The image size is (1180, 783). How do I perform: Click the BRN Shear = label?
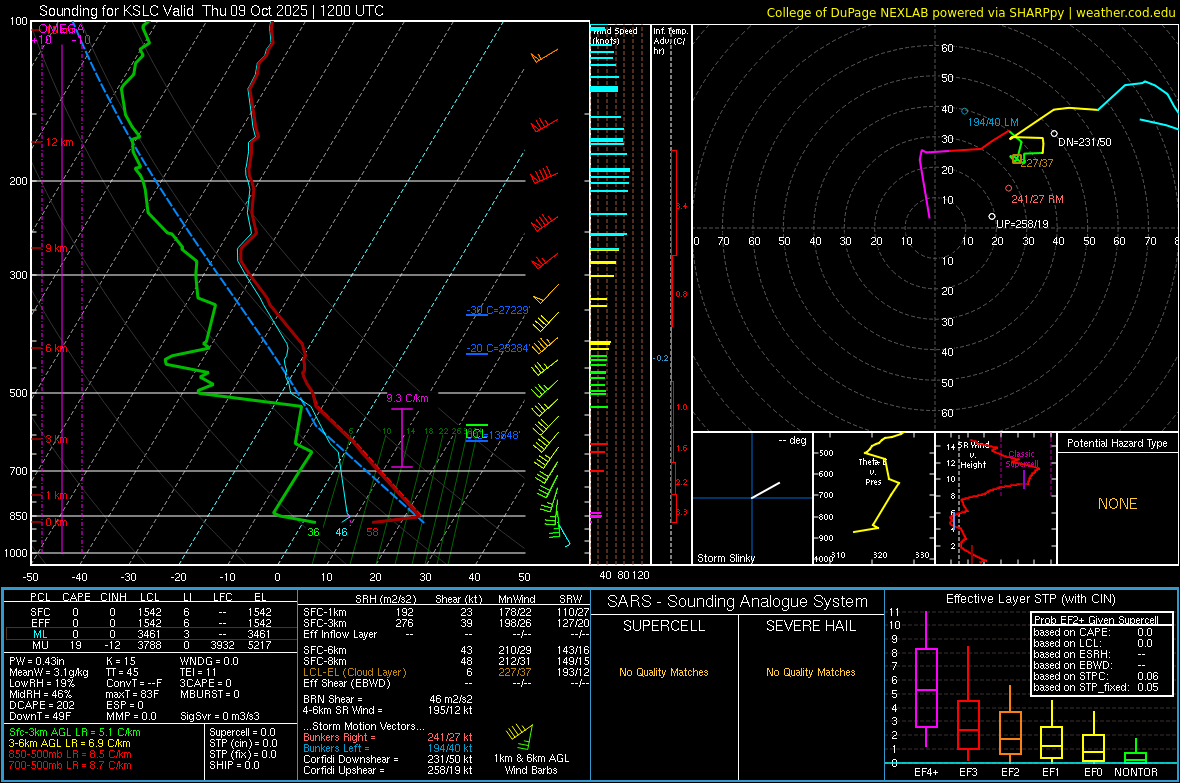333,699
